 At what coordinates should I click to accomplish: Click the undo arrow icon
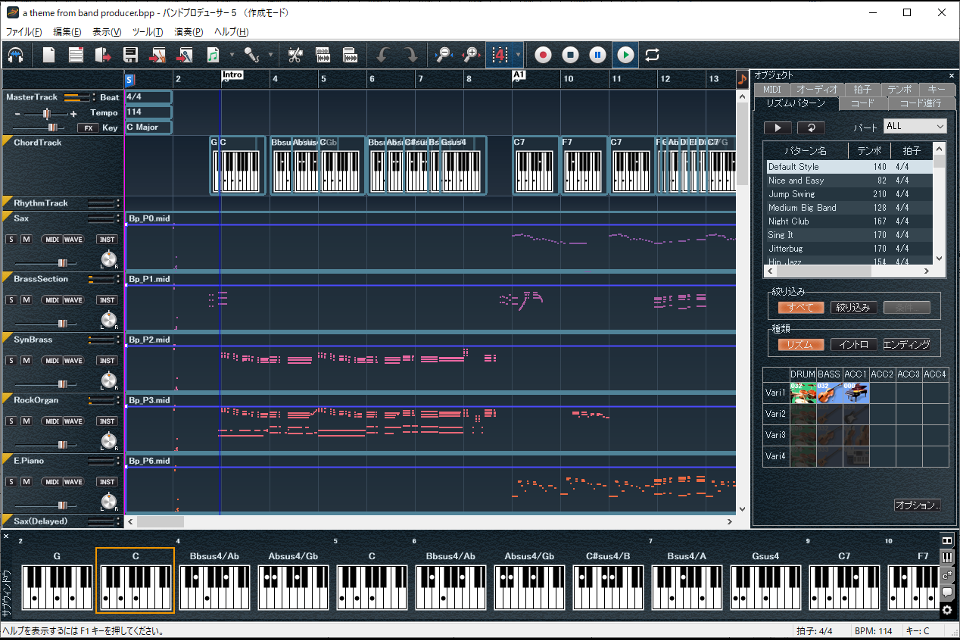(x=383, y=54)
